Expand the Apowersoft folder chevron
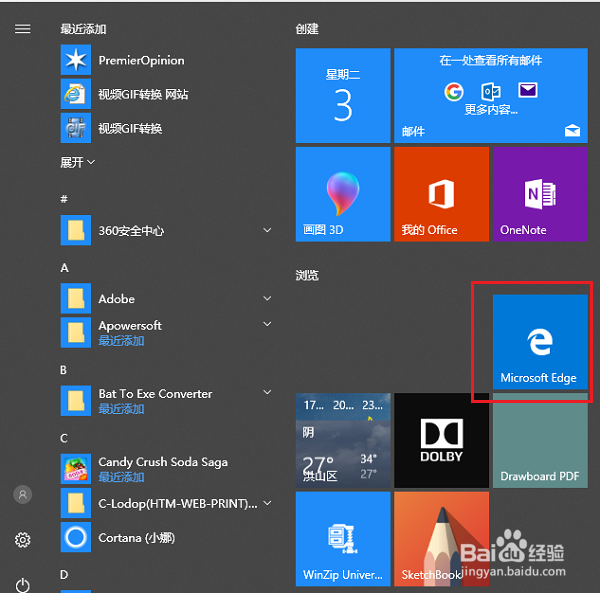The width and height of the screenshot is (600, 593). pos(267,324)
